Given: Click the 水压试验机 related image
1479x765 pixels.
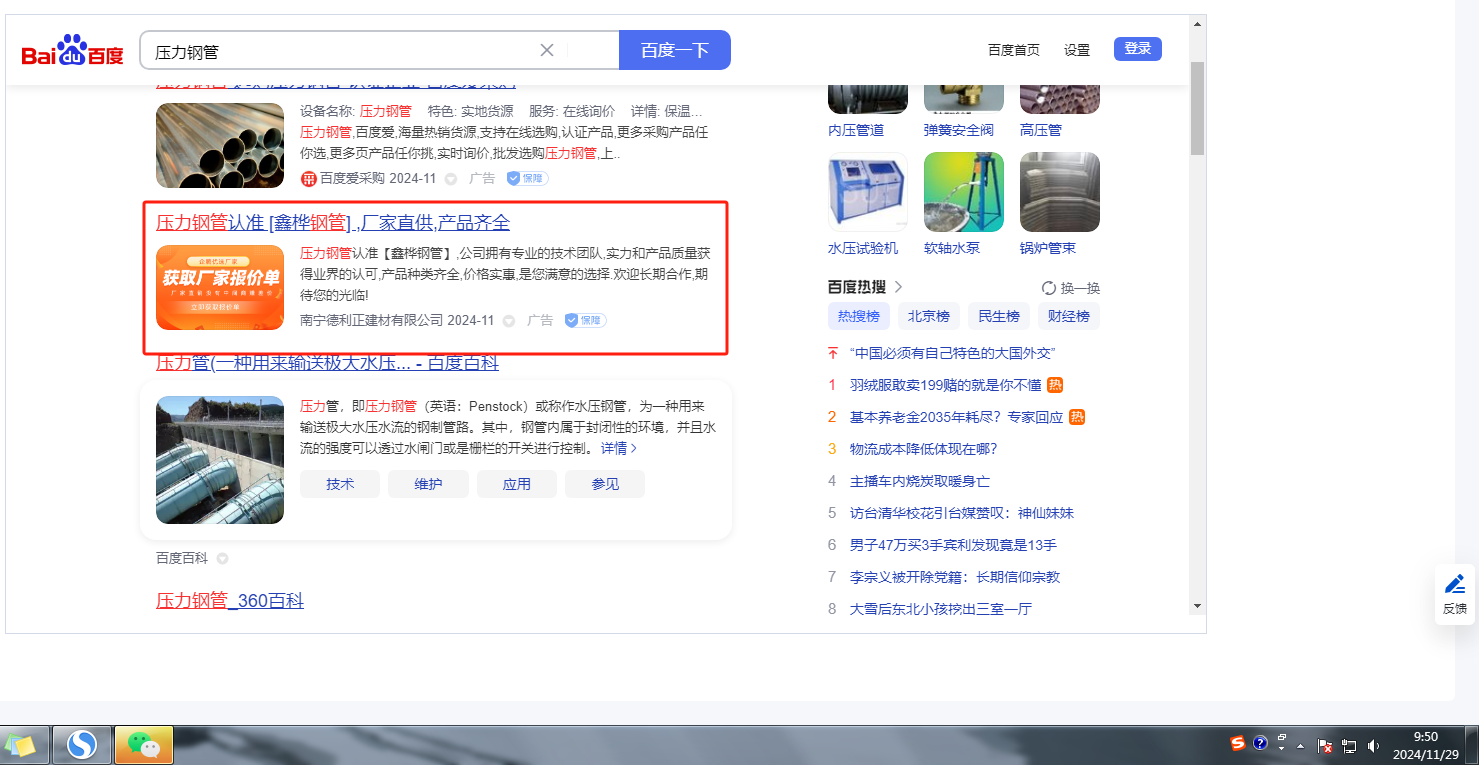Looking at the screenshot, I should (x=868, y=192).
